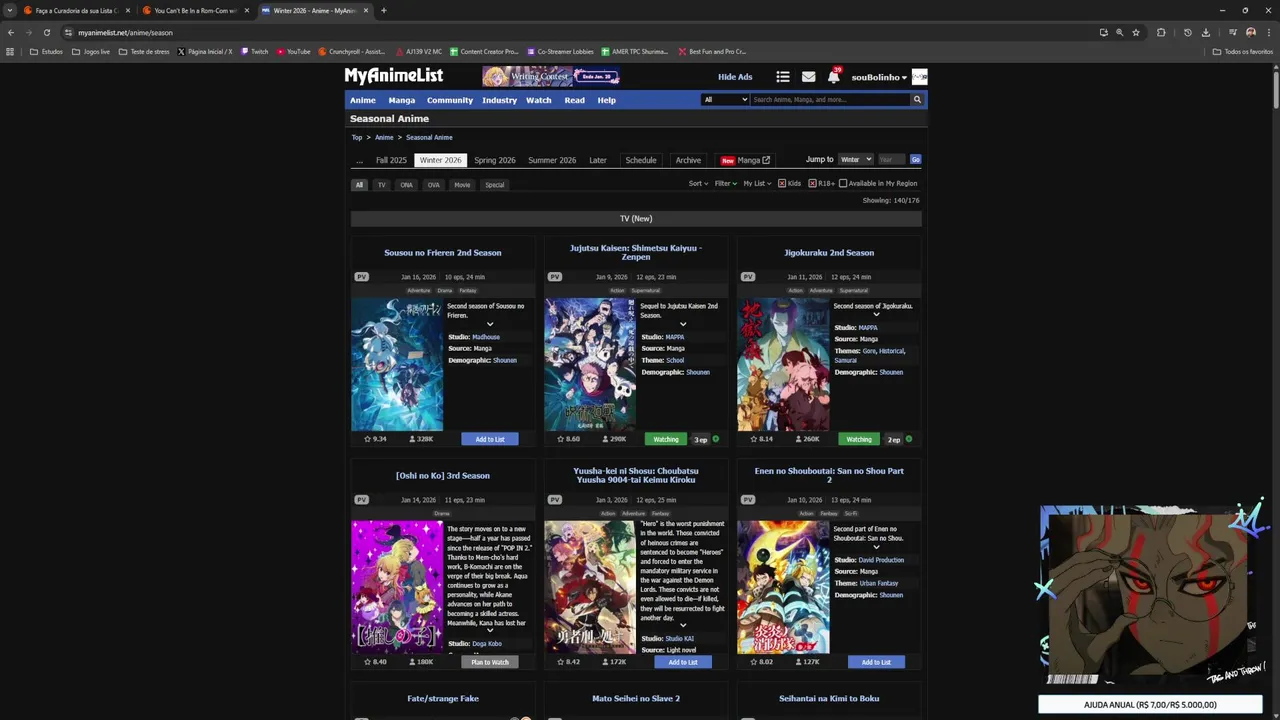Image resolution: width=1280 pixels, height=720 pixels.
Task: Open the Sort dropdown
Action: click(x=698, y=183)
